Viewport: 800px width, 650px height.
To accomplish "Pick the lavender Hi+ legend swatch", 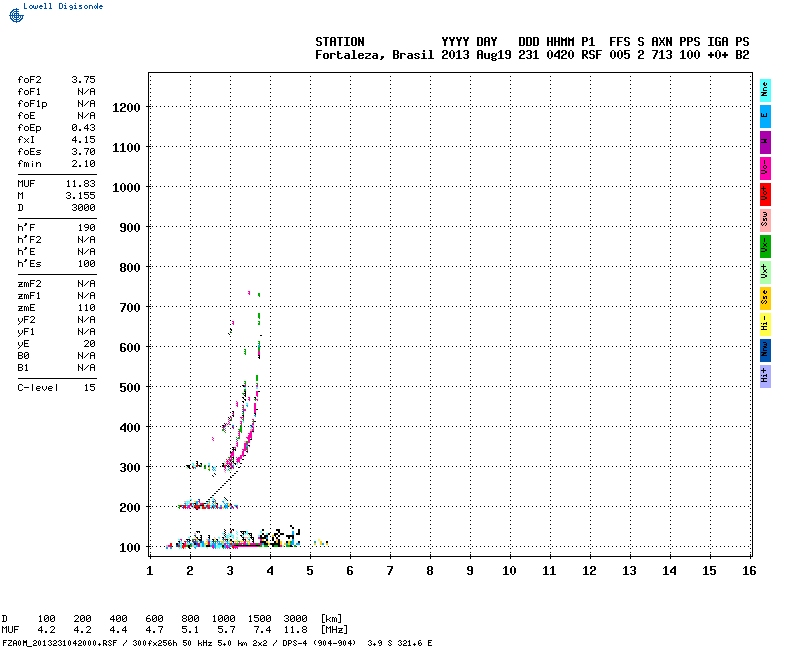I will 765,377.
